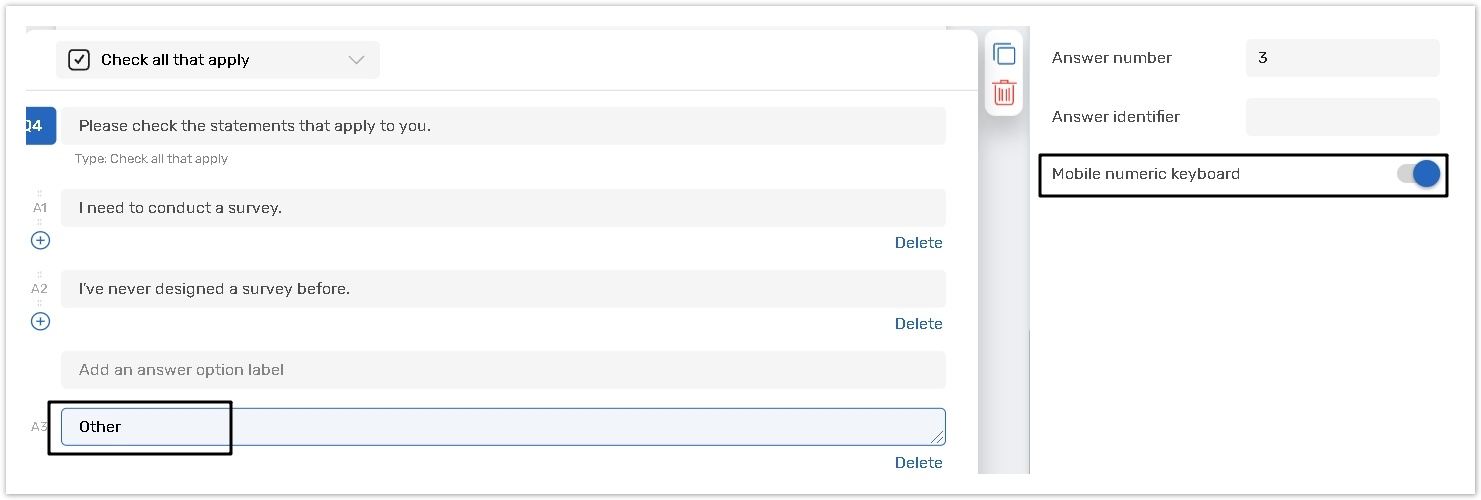Delete the 'I've never designed a survey' answer
This screenshot has height=500, width=1481.
918,324
